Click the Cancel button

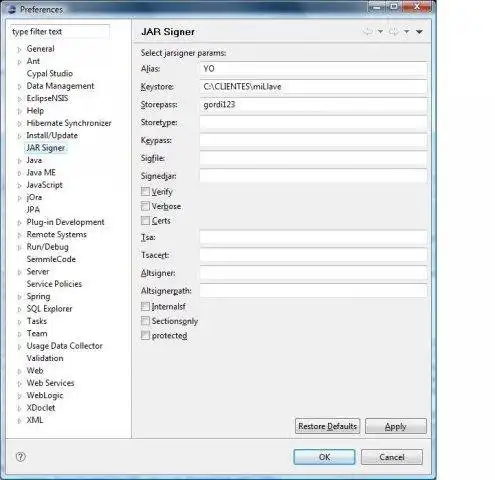click(x=392, y=457)
